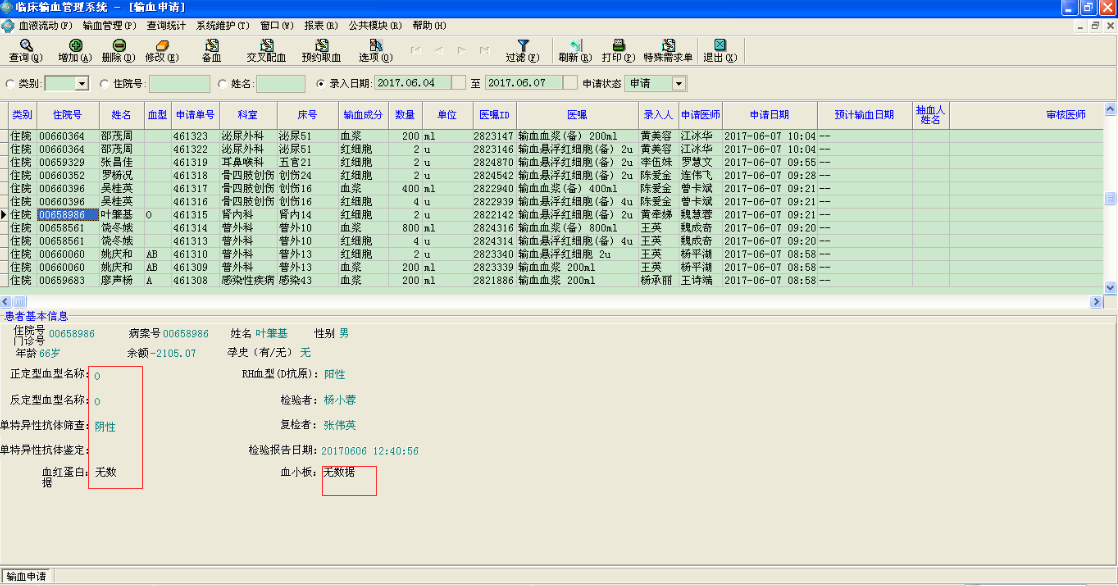Switch to the 输血申请 bottom tab
1118x586 pixels.
27,576
